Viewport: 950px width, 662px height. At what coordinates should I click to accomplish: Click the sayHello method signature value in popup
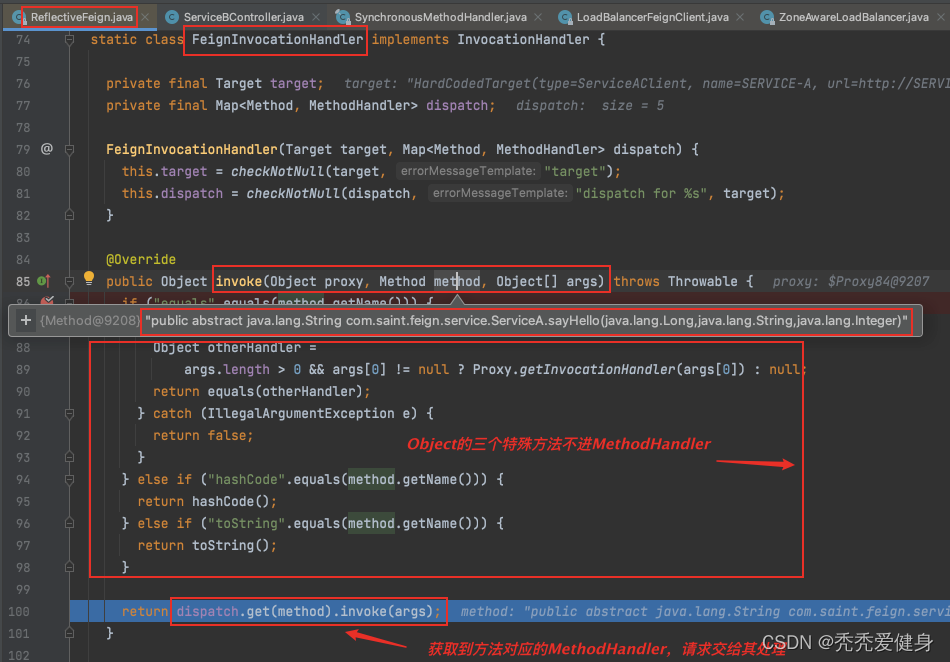(x=526, y=320)
